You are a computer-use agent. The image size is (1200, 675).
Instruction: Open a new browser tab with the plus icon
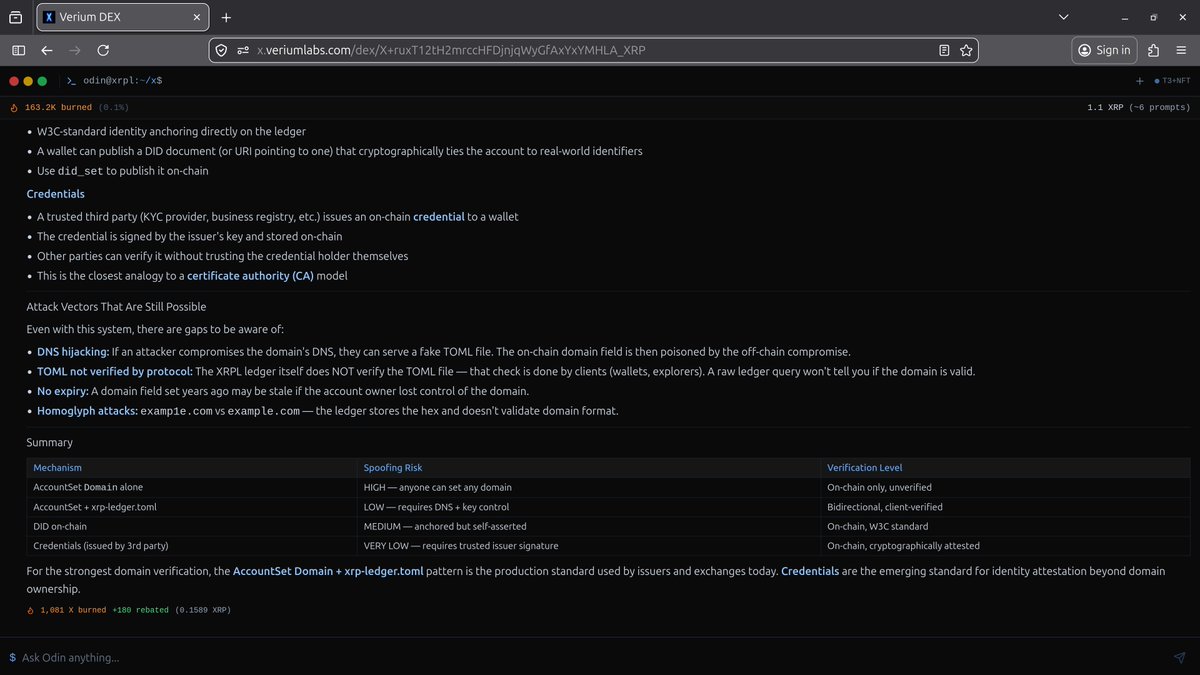tap(226, 17)
